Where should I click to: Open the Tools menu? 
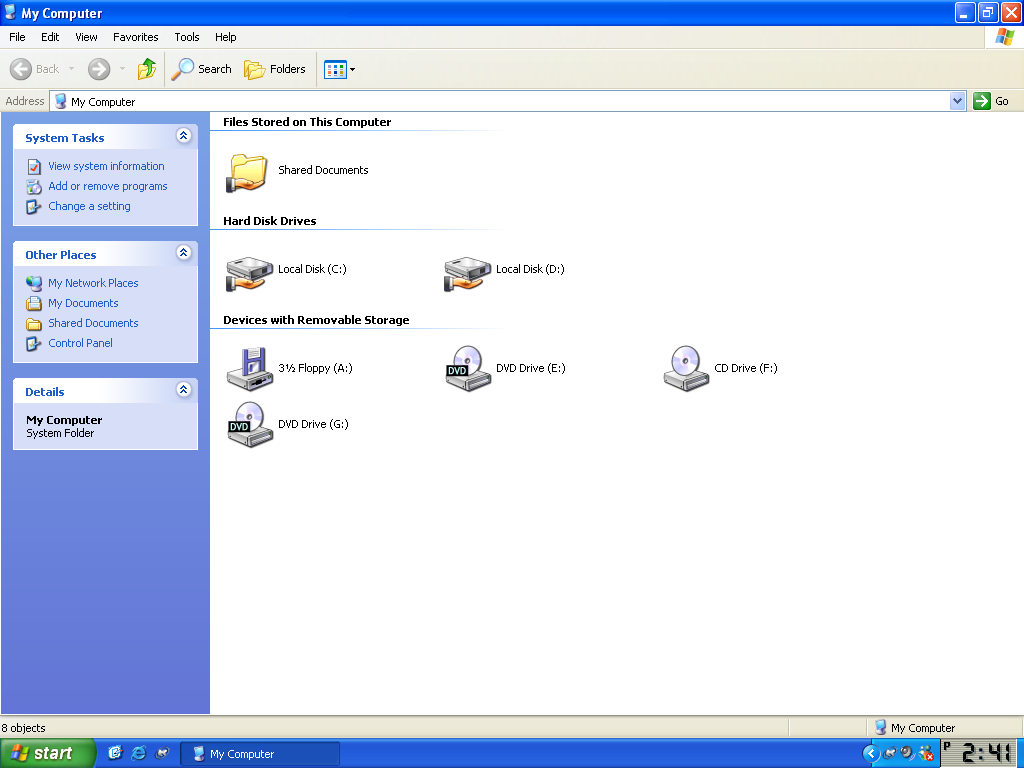click(187, 37)
